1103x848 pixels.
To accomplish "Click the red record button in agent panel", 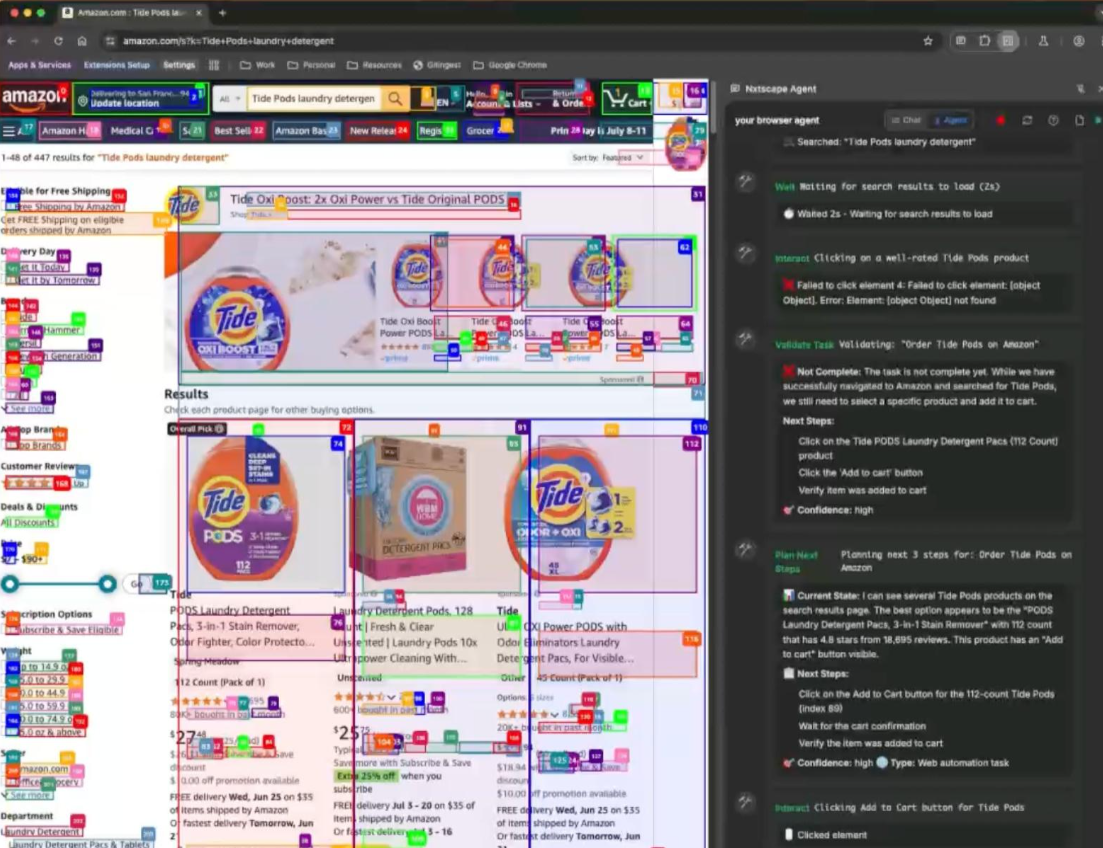I will click(1000, 120).
